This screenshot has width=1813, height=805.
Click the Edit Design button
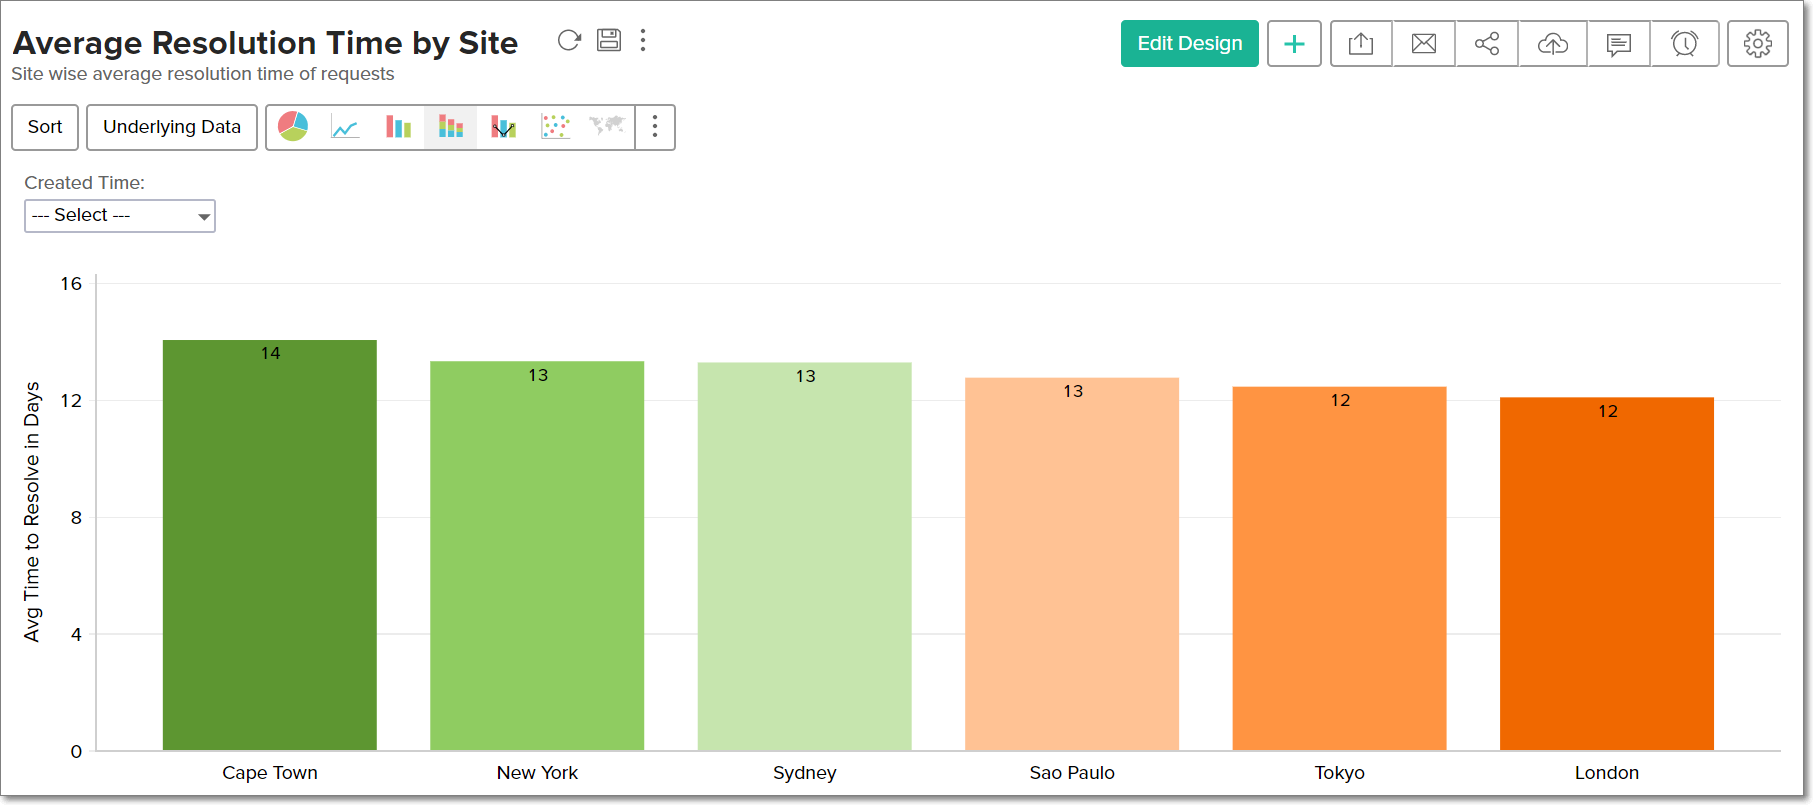(1189, 44)
